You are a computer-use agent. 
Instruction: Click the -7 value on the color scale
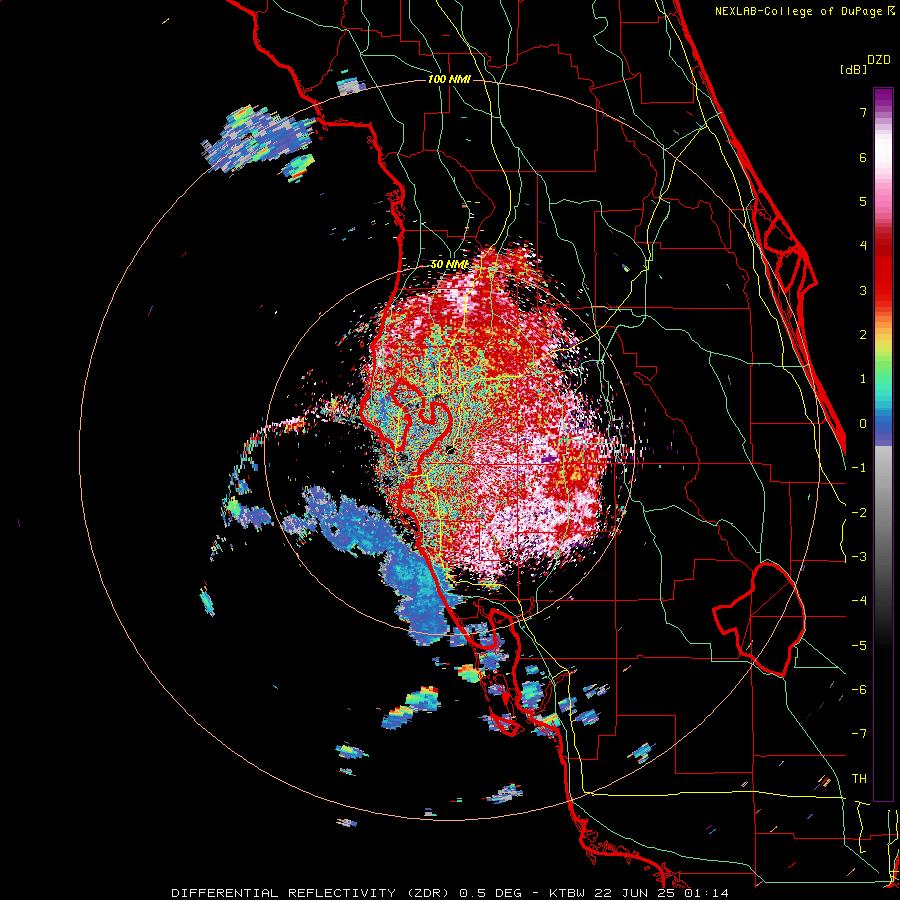[859, 734]
